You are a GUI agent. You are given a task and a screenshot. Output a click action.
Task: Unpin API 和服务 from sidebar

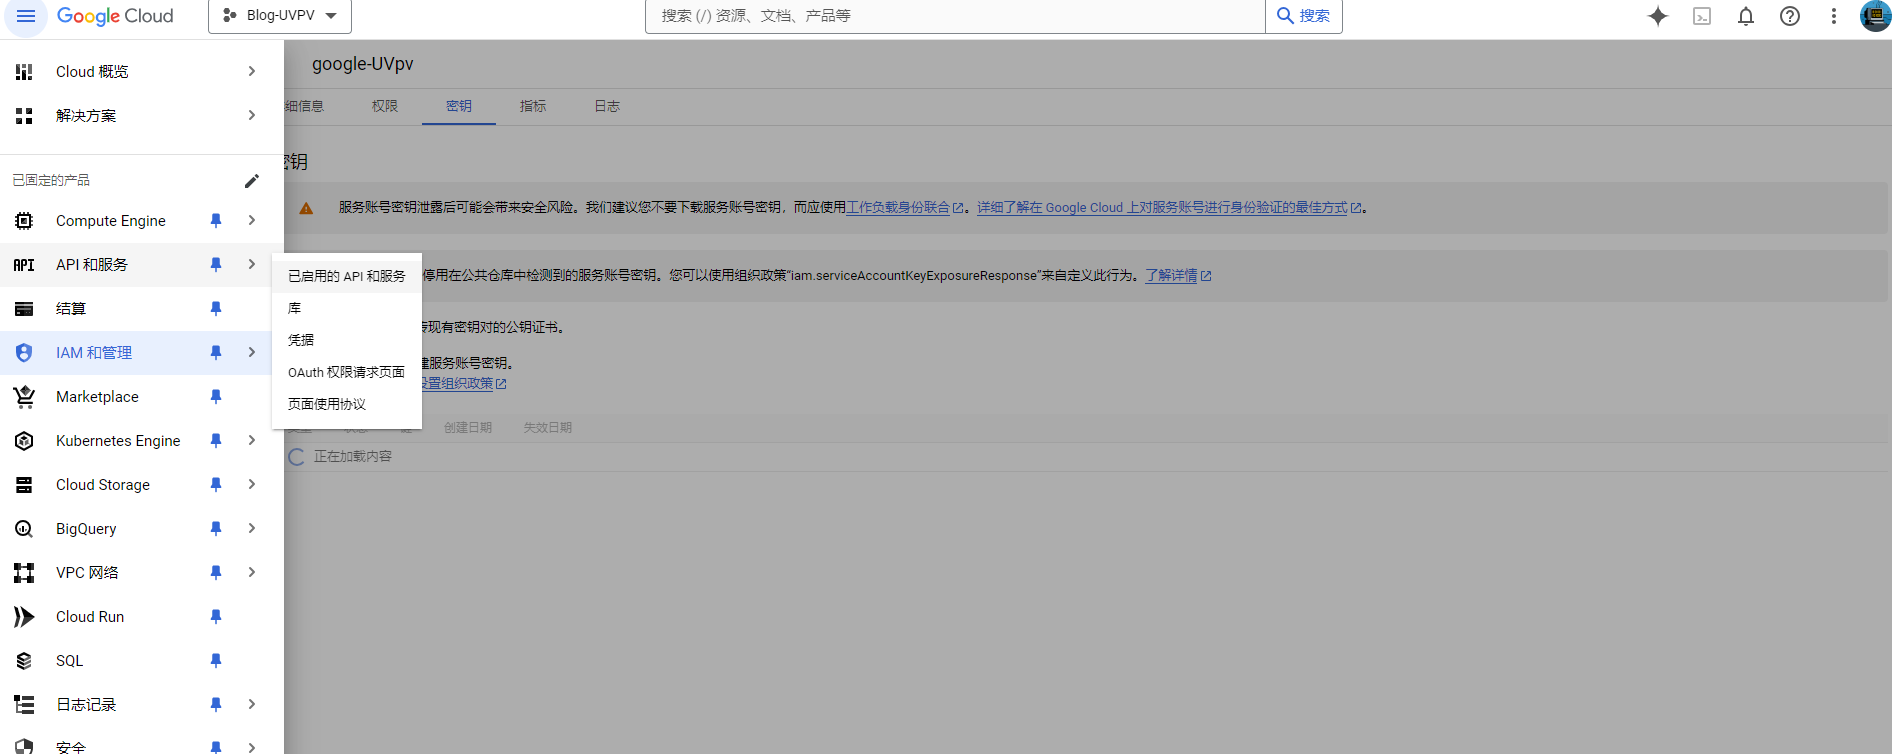coord(216,265)
